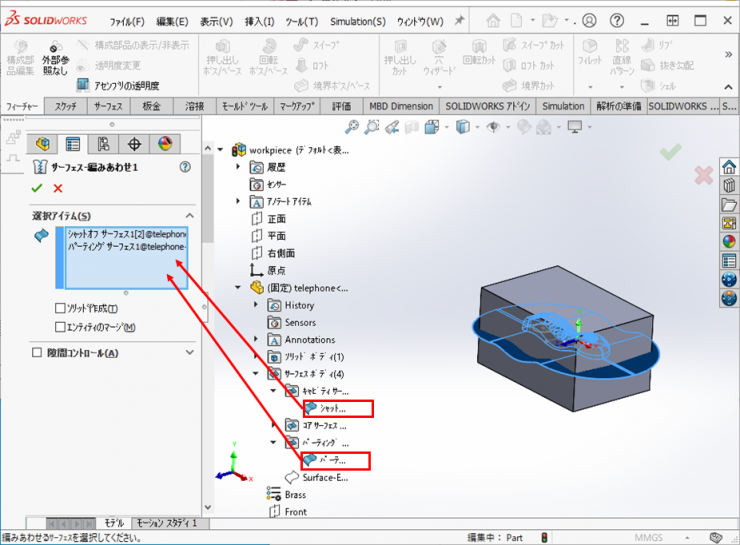Viewport: 740px width, 545px height.
Task: Open the DimXpertManager crosshair tab icon
Action: coord(135,144)
